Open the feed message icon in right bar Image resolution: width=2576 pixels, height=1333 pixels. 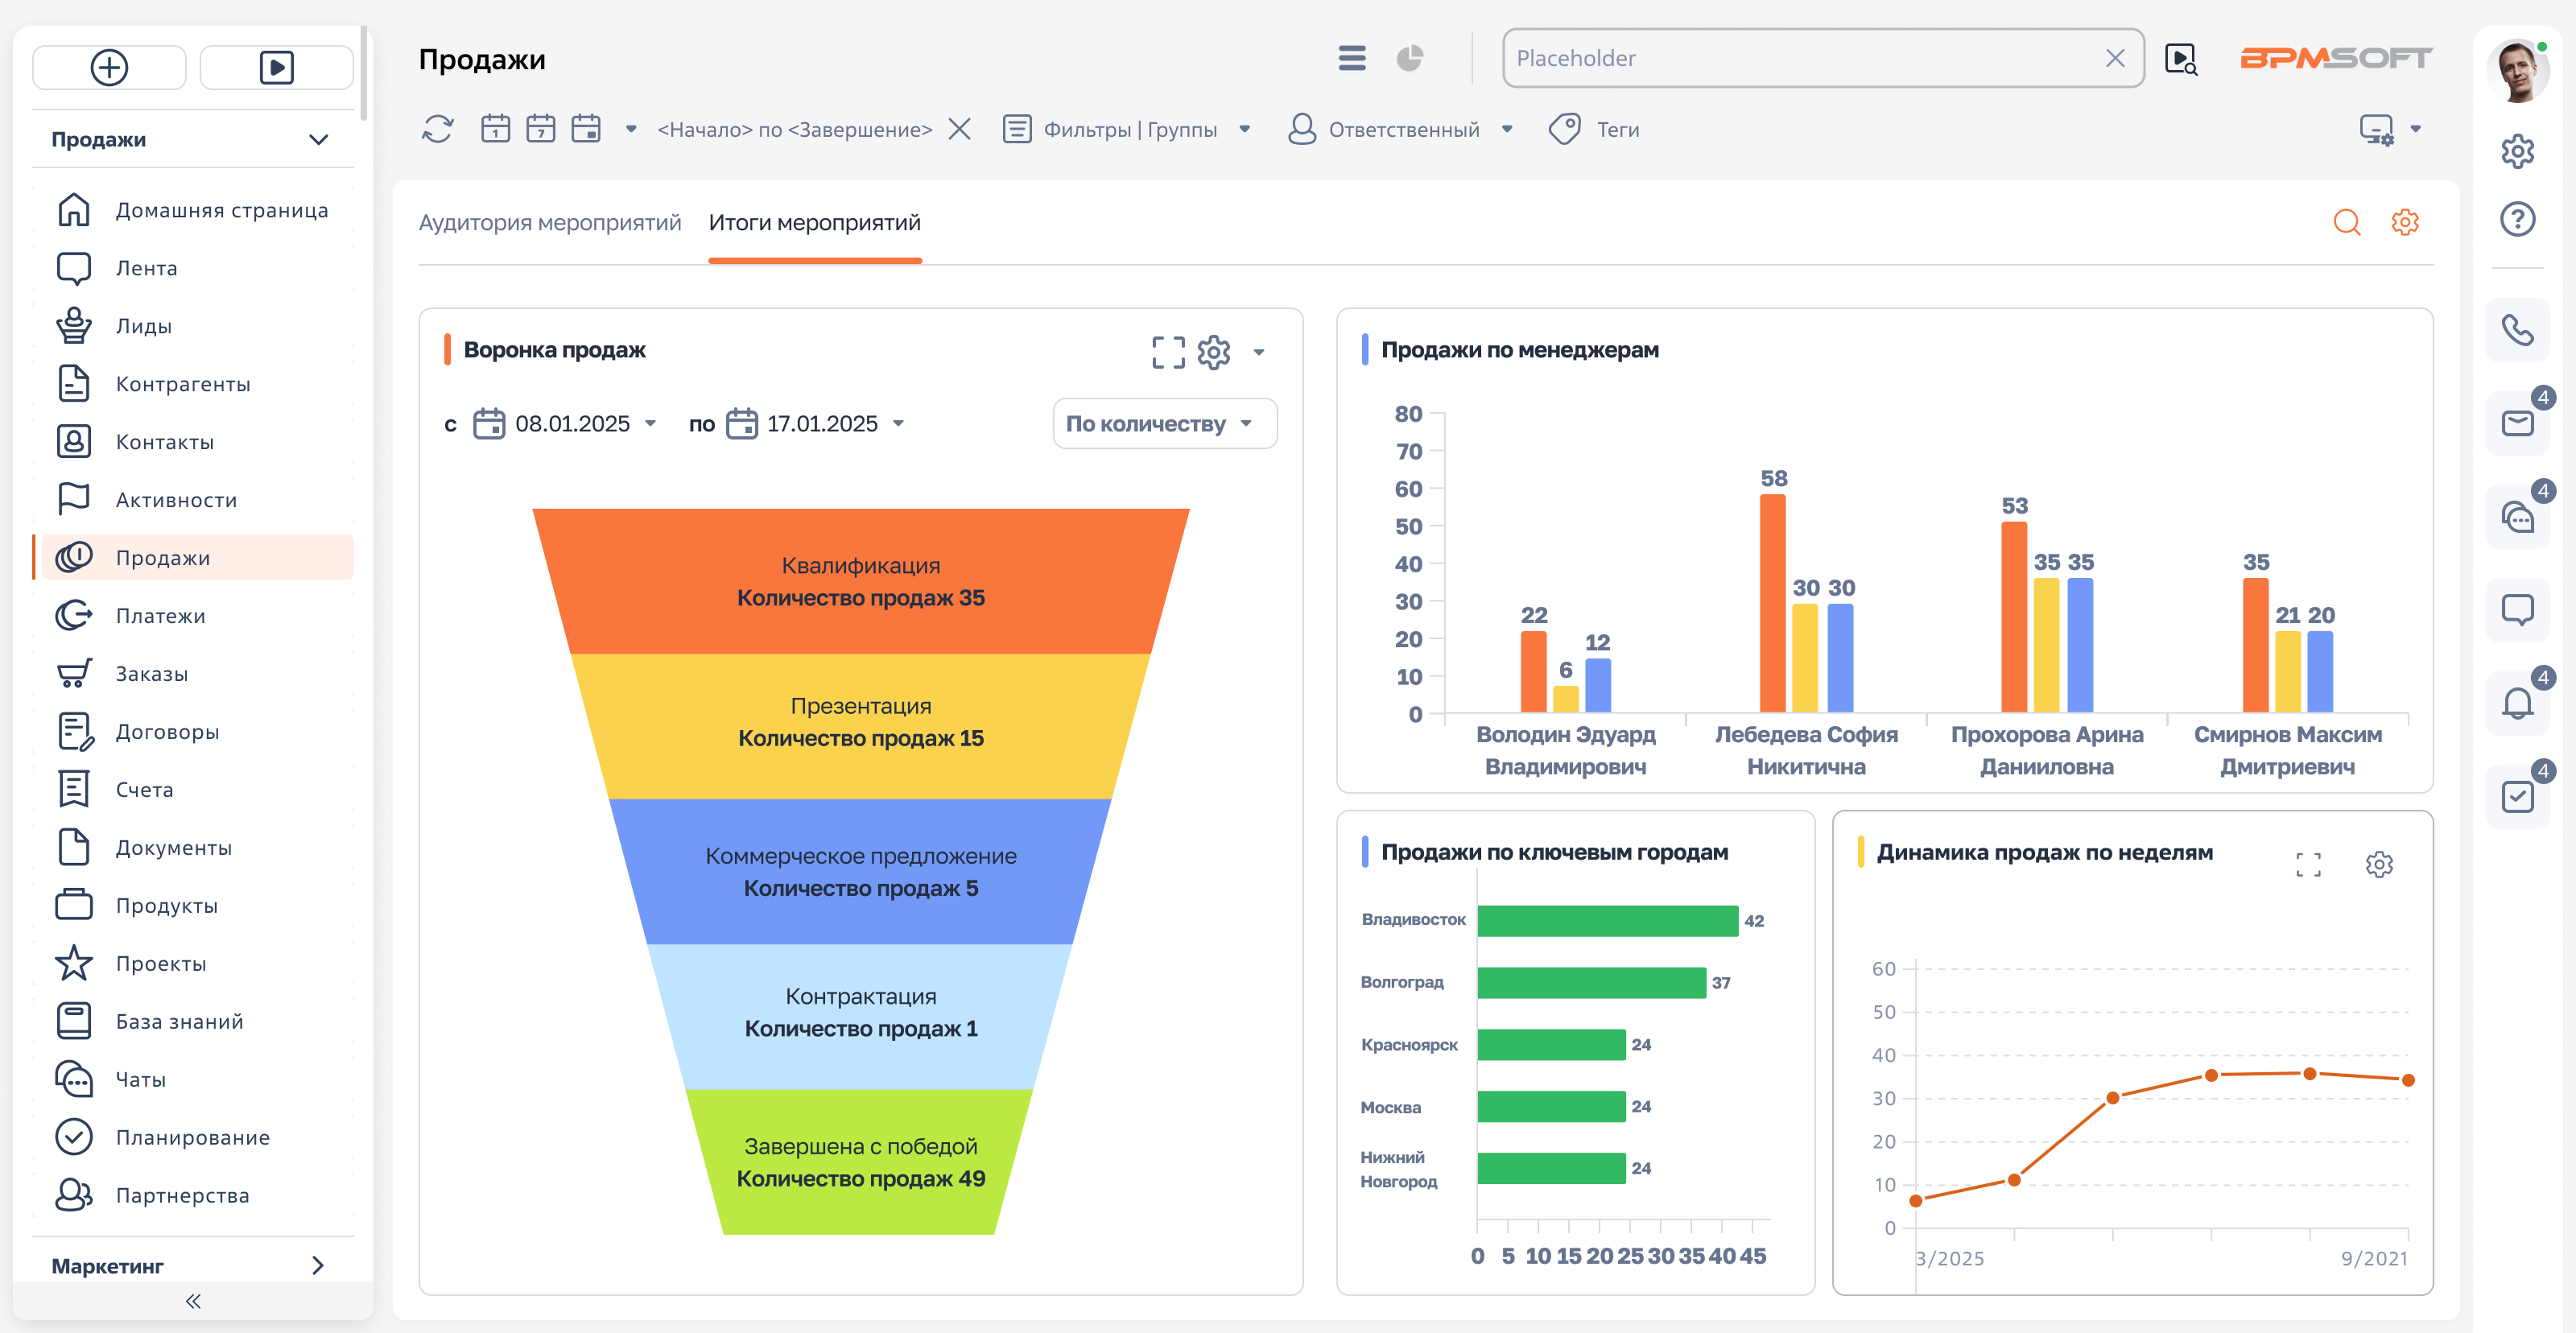click(2517, 610)
